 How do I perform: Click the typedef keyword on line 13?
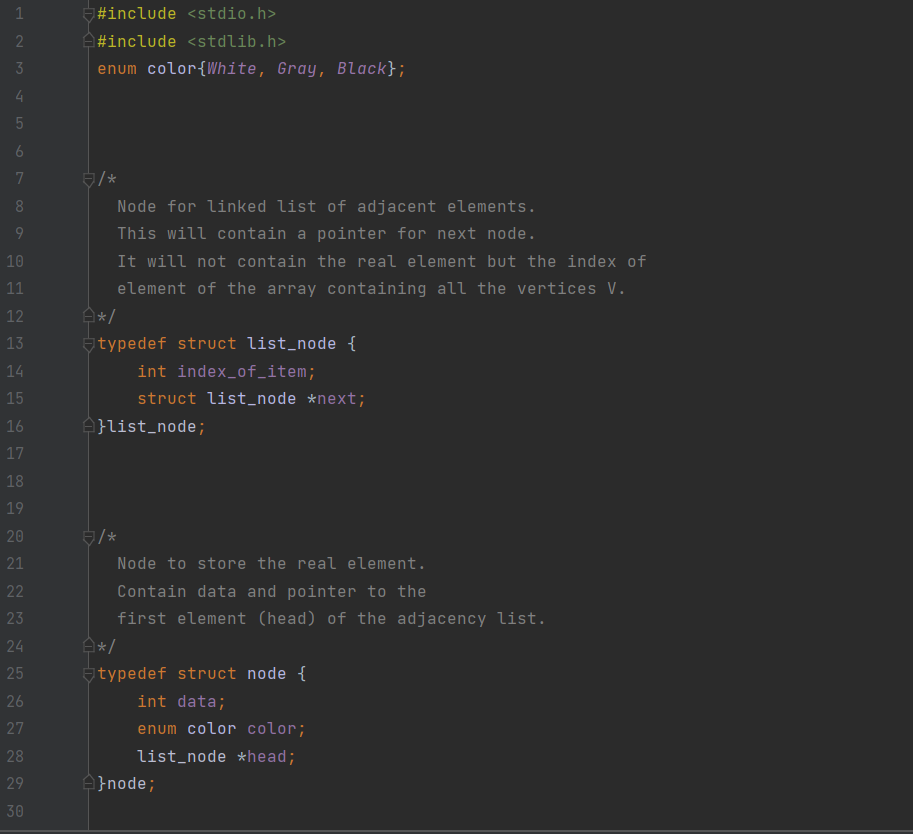tap(132, 344)
